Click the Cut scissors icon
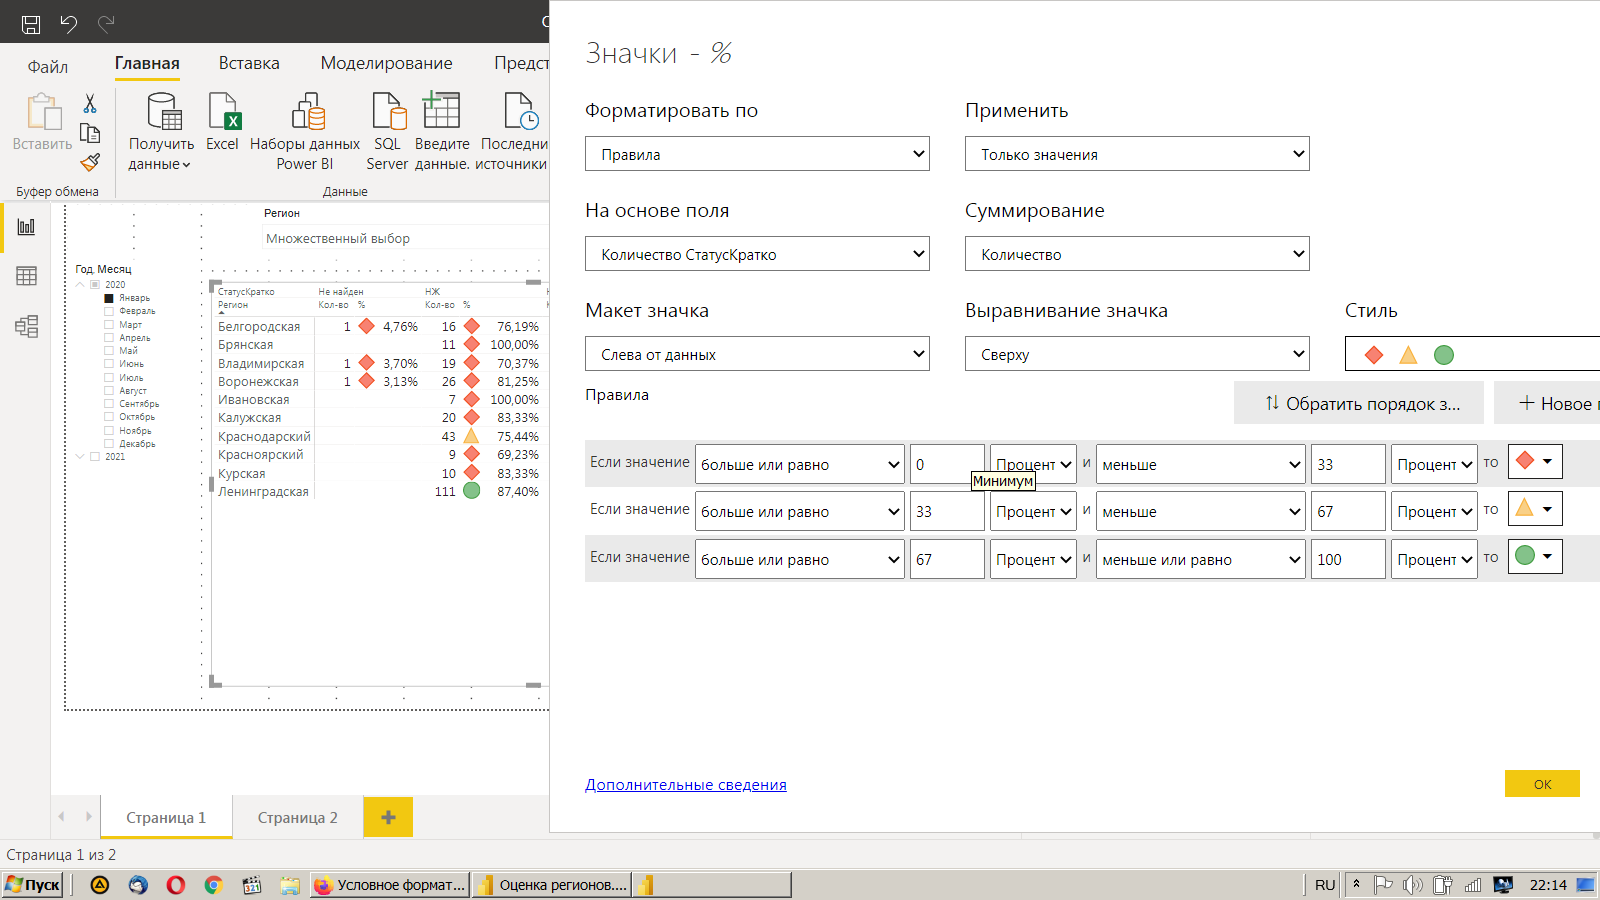This screenshot has width=1600, height=900. coord(90,104)
